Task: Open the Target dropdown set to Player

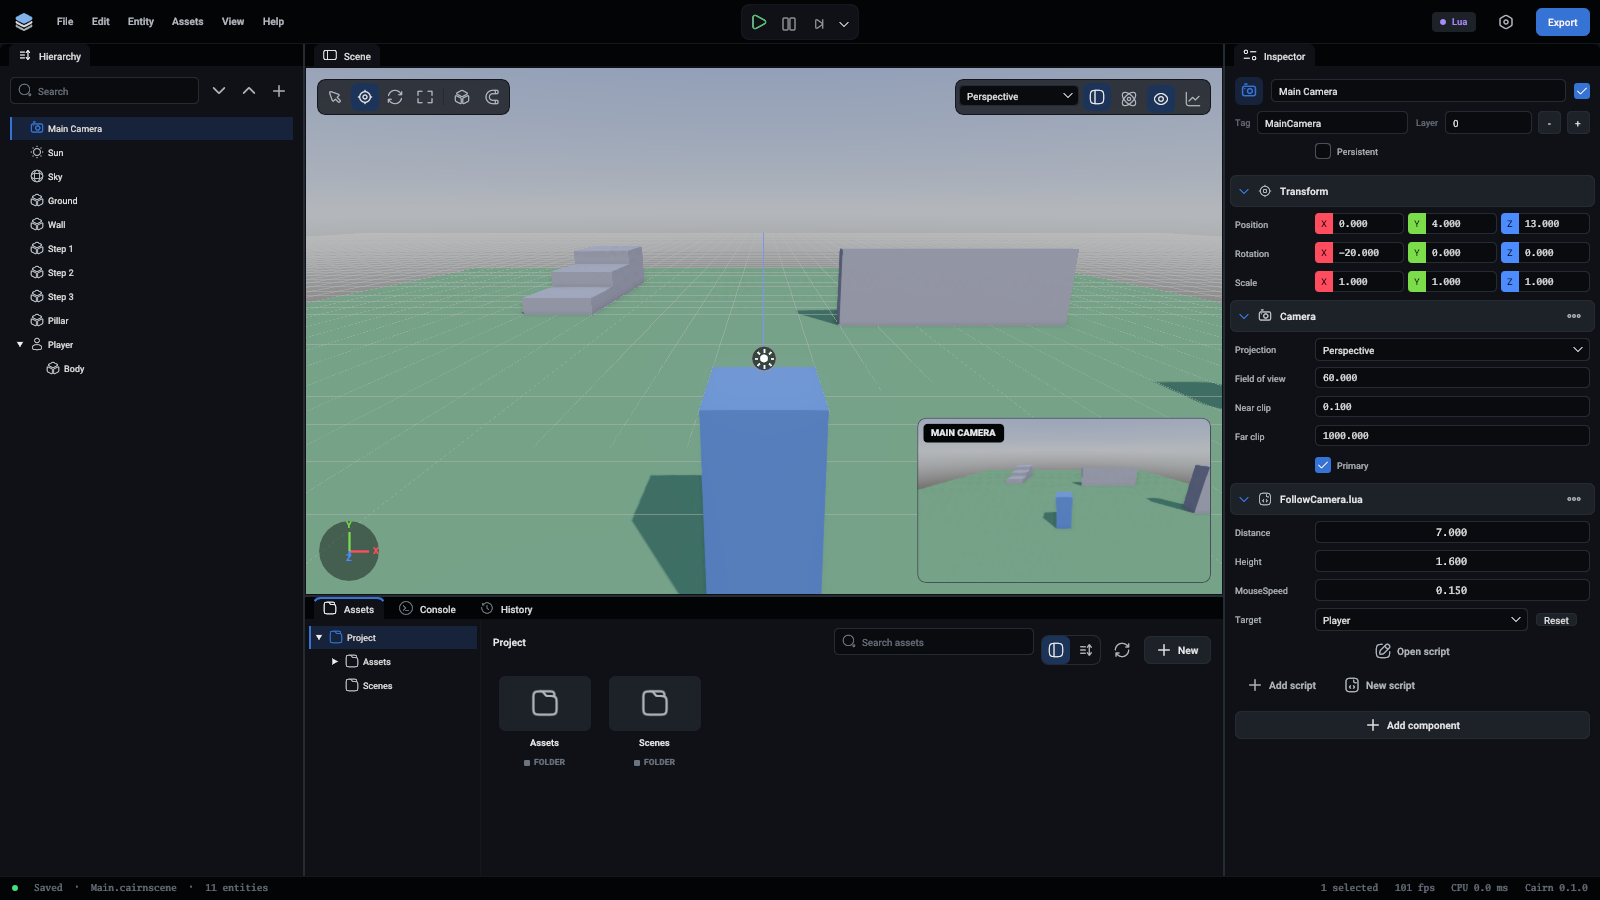Action: [x=1421, y=620]
